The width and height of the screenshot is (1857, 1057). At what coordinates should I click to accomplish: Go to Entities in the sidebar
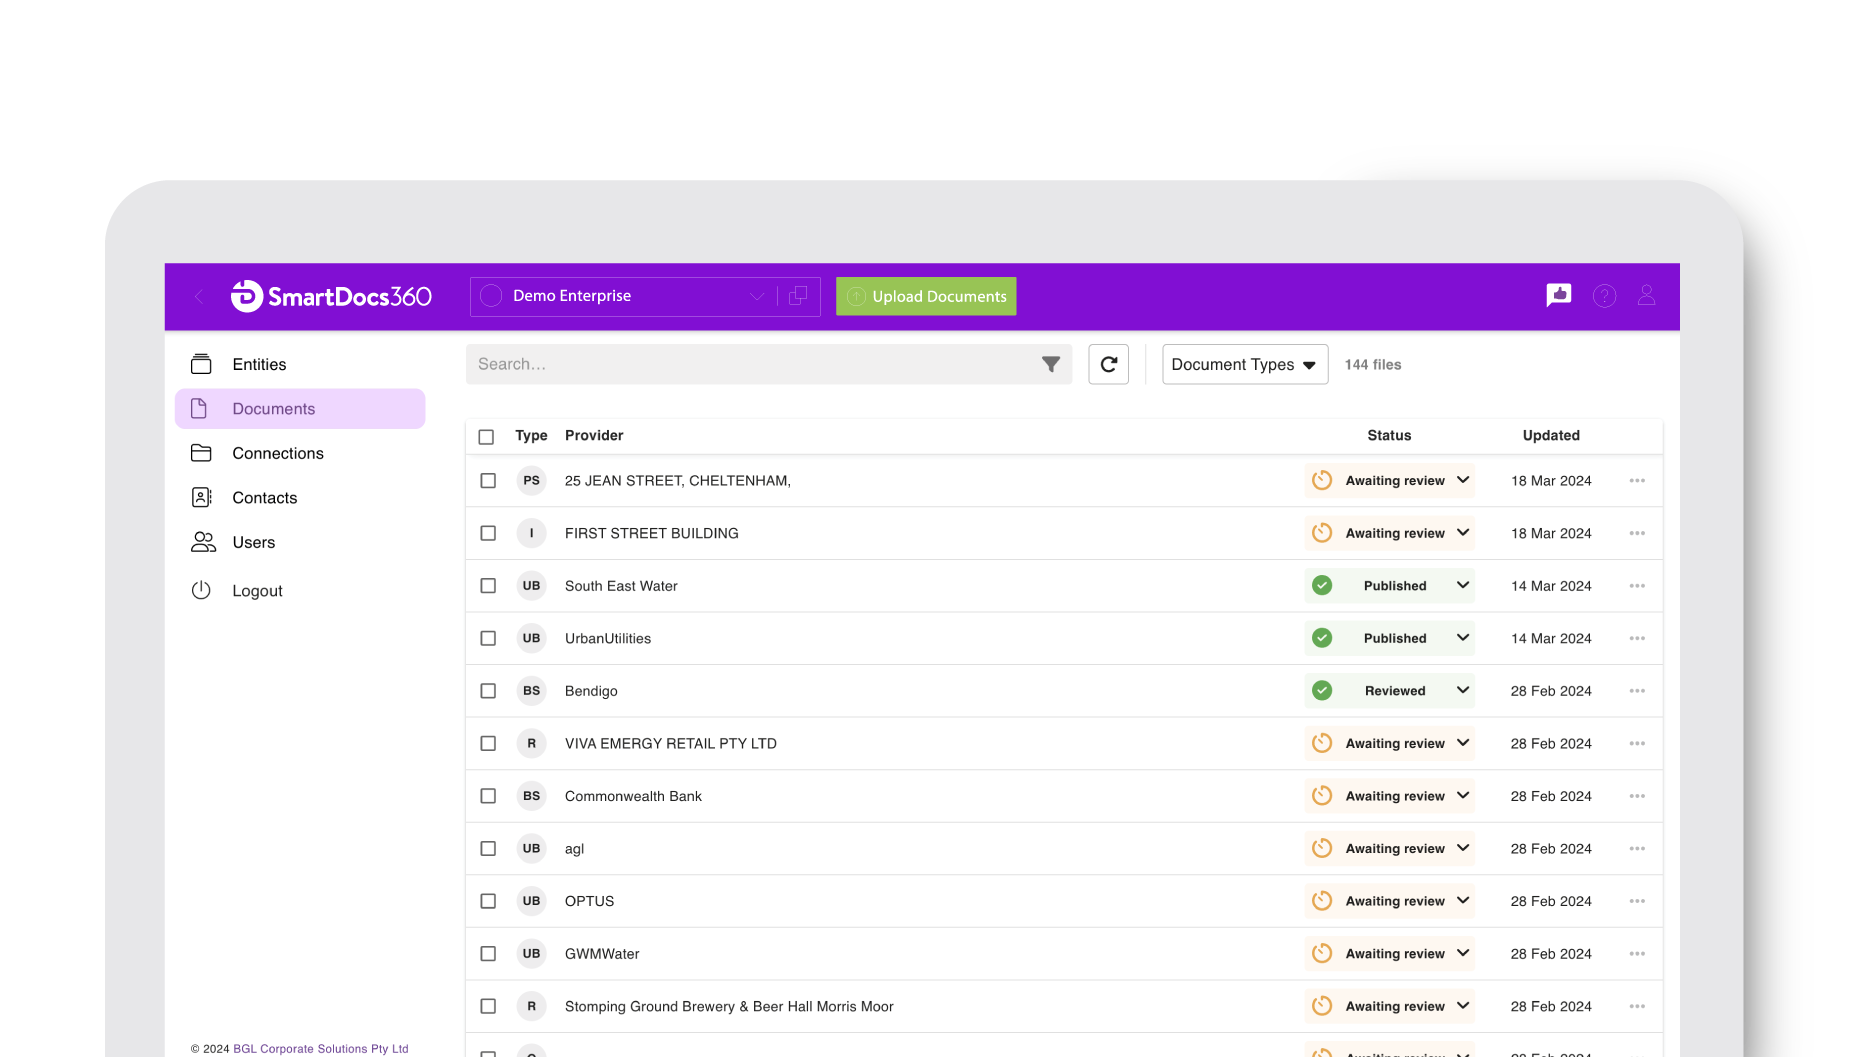tap(259, 365)
